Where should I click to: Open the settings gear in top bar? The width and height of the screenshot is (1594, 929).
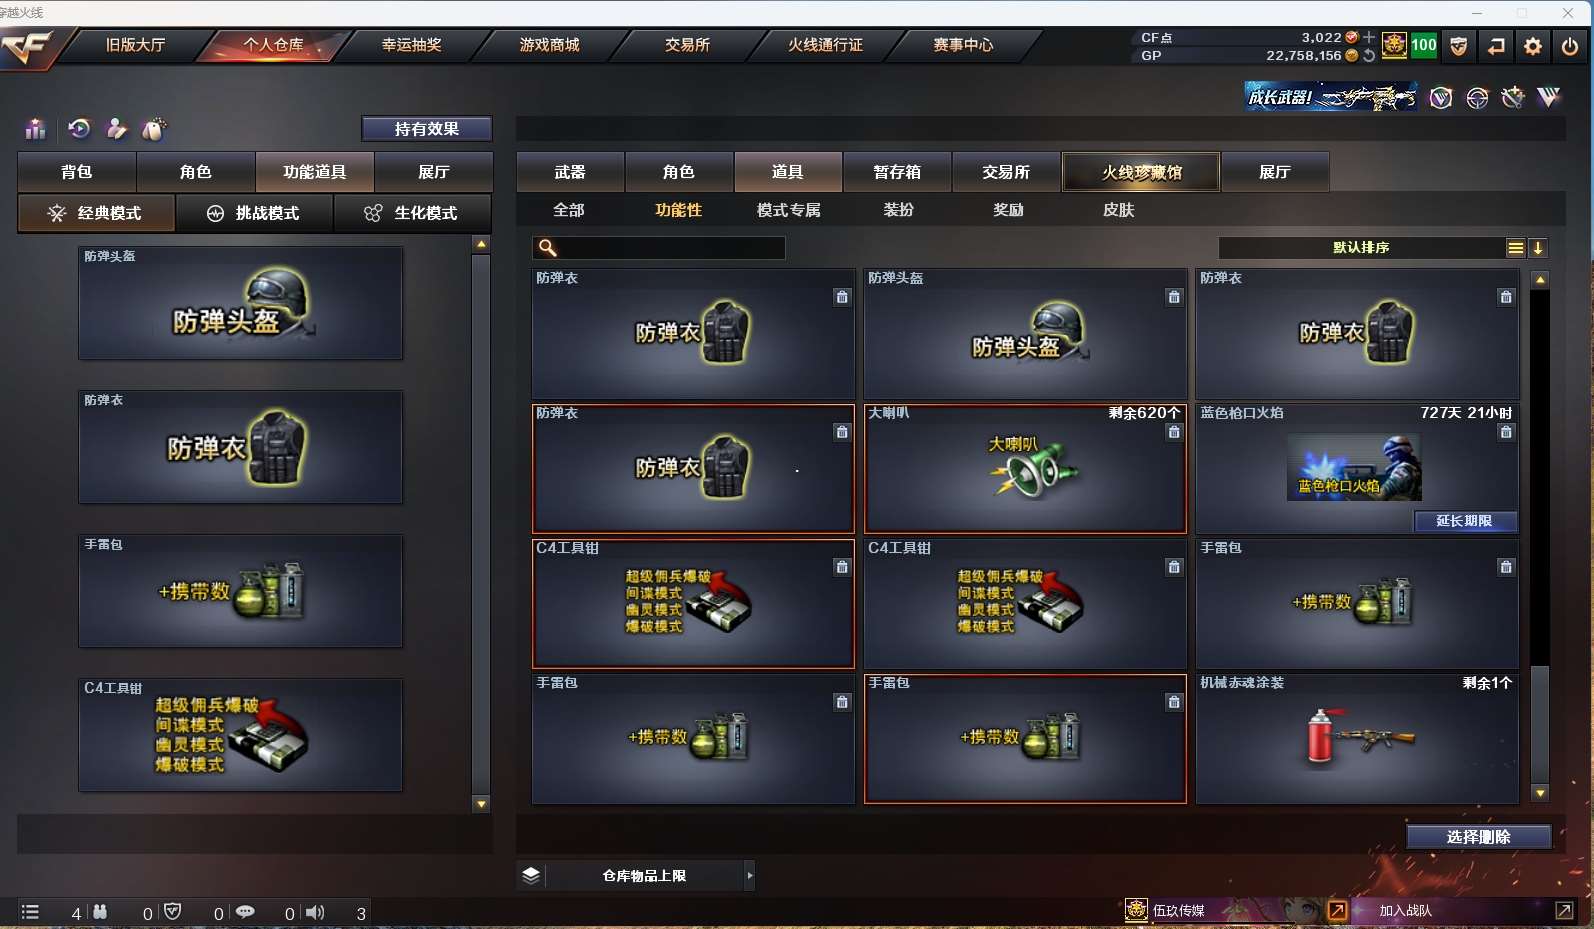click(x=1532, y=46)
